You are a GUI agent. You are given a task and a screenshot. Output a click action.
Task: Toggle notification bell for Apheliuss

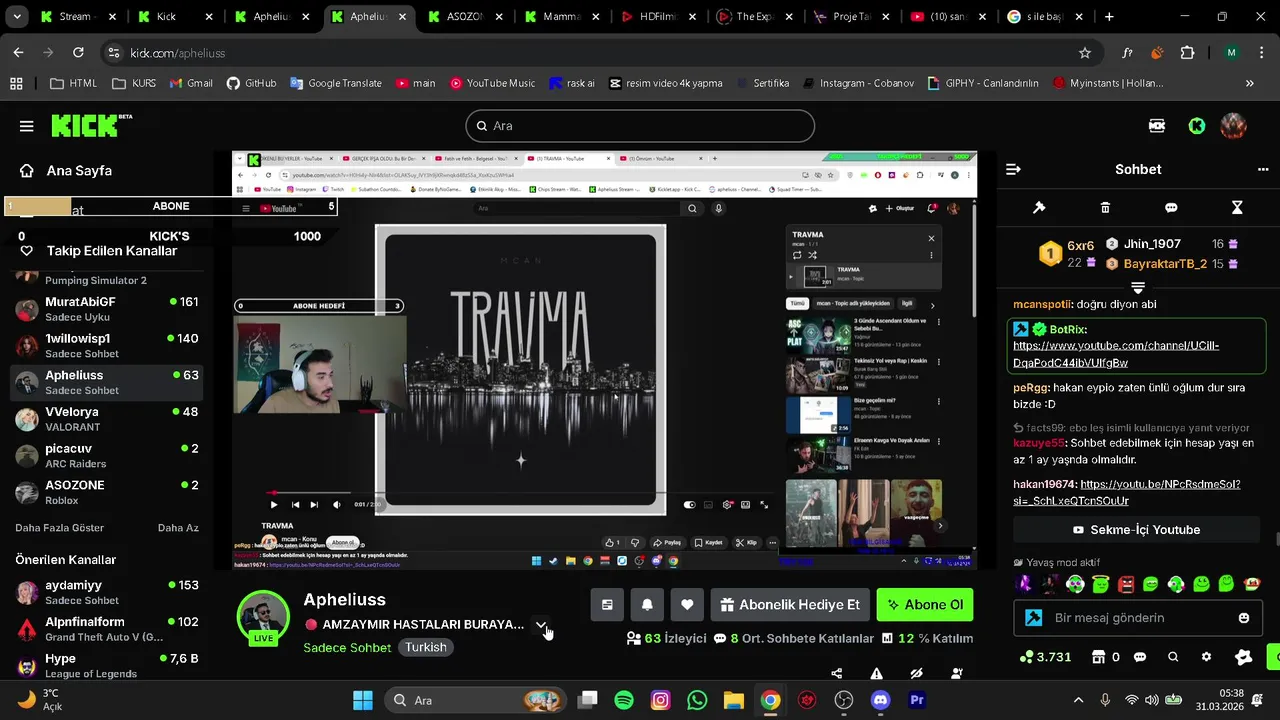(647, 605)
